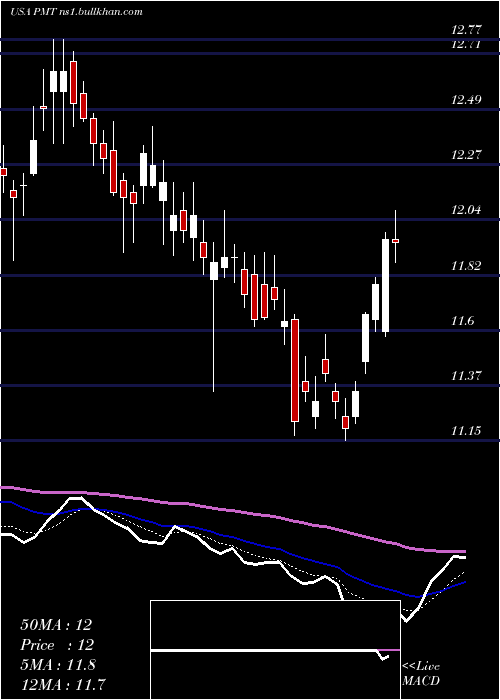
Task: Click the last small red candlestick near 12.04
Action: coord(396,241)
